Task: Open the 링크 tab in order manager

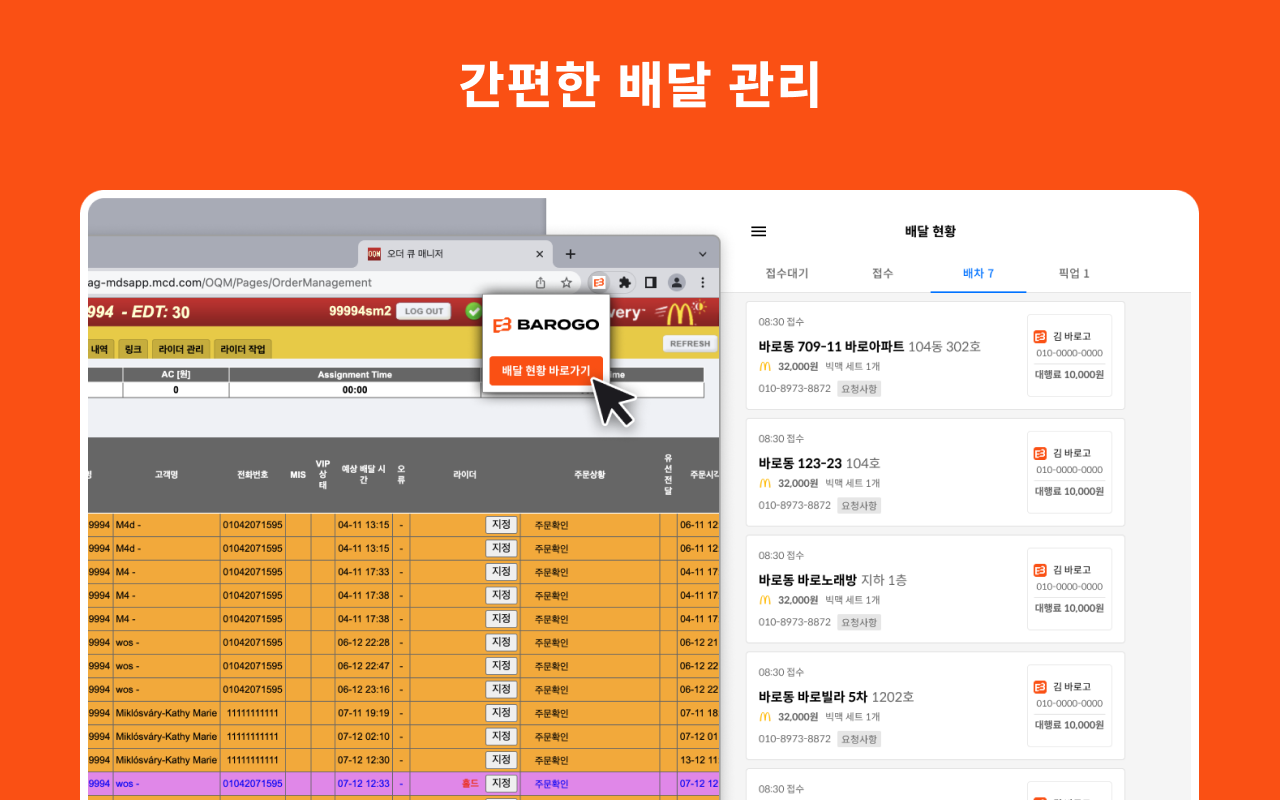Action: [x=131, y=349]
